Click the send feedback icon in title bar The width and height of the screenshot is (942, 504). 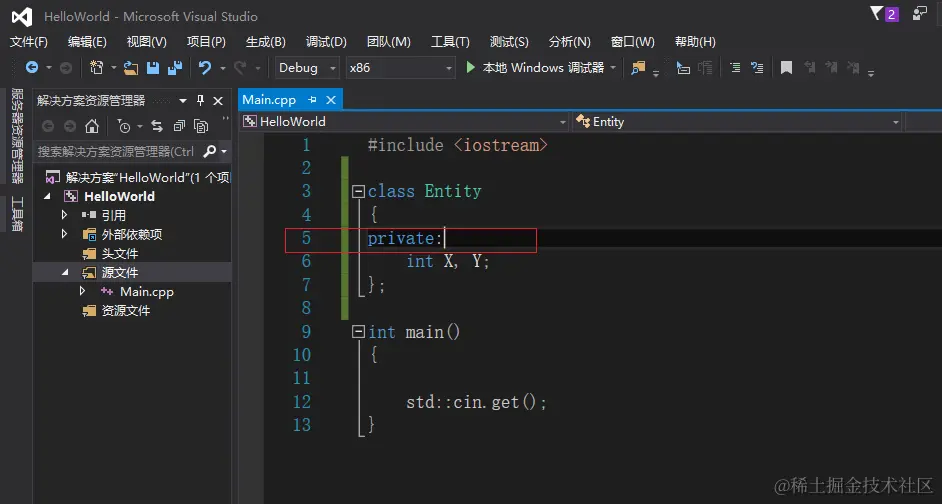920,14
